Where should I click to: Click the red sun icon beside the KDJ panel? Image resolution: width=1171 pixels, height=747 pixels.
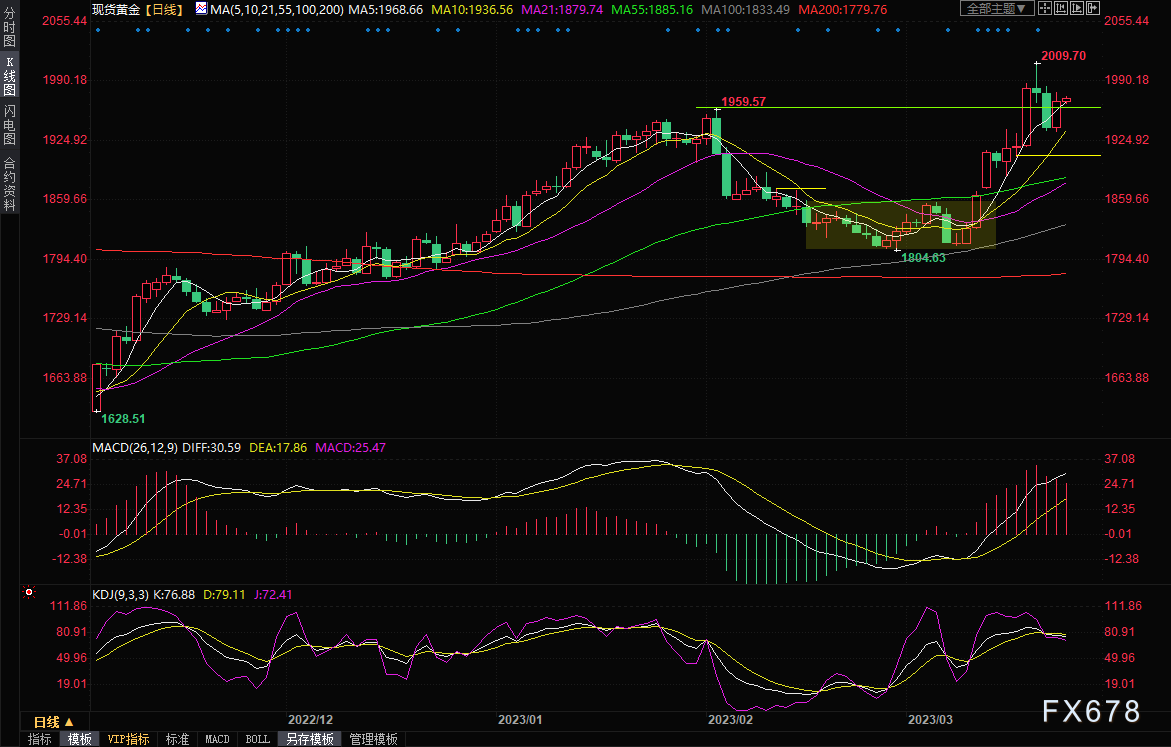coord(29,592)
